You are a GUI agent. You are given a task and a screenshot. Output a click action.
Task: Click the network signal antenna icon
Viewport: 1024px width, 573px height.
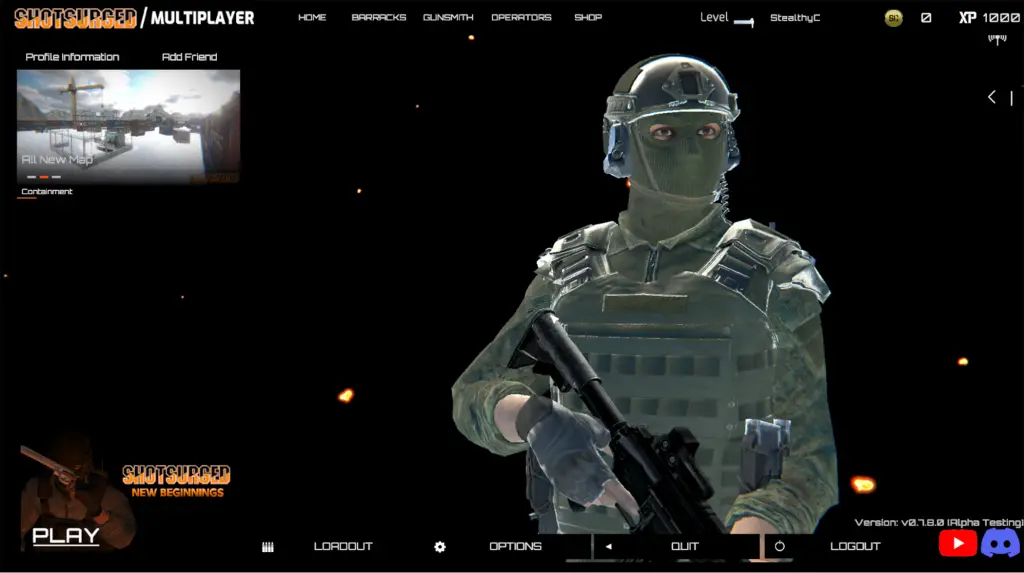click(996, 39)
